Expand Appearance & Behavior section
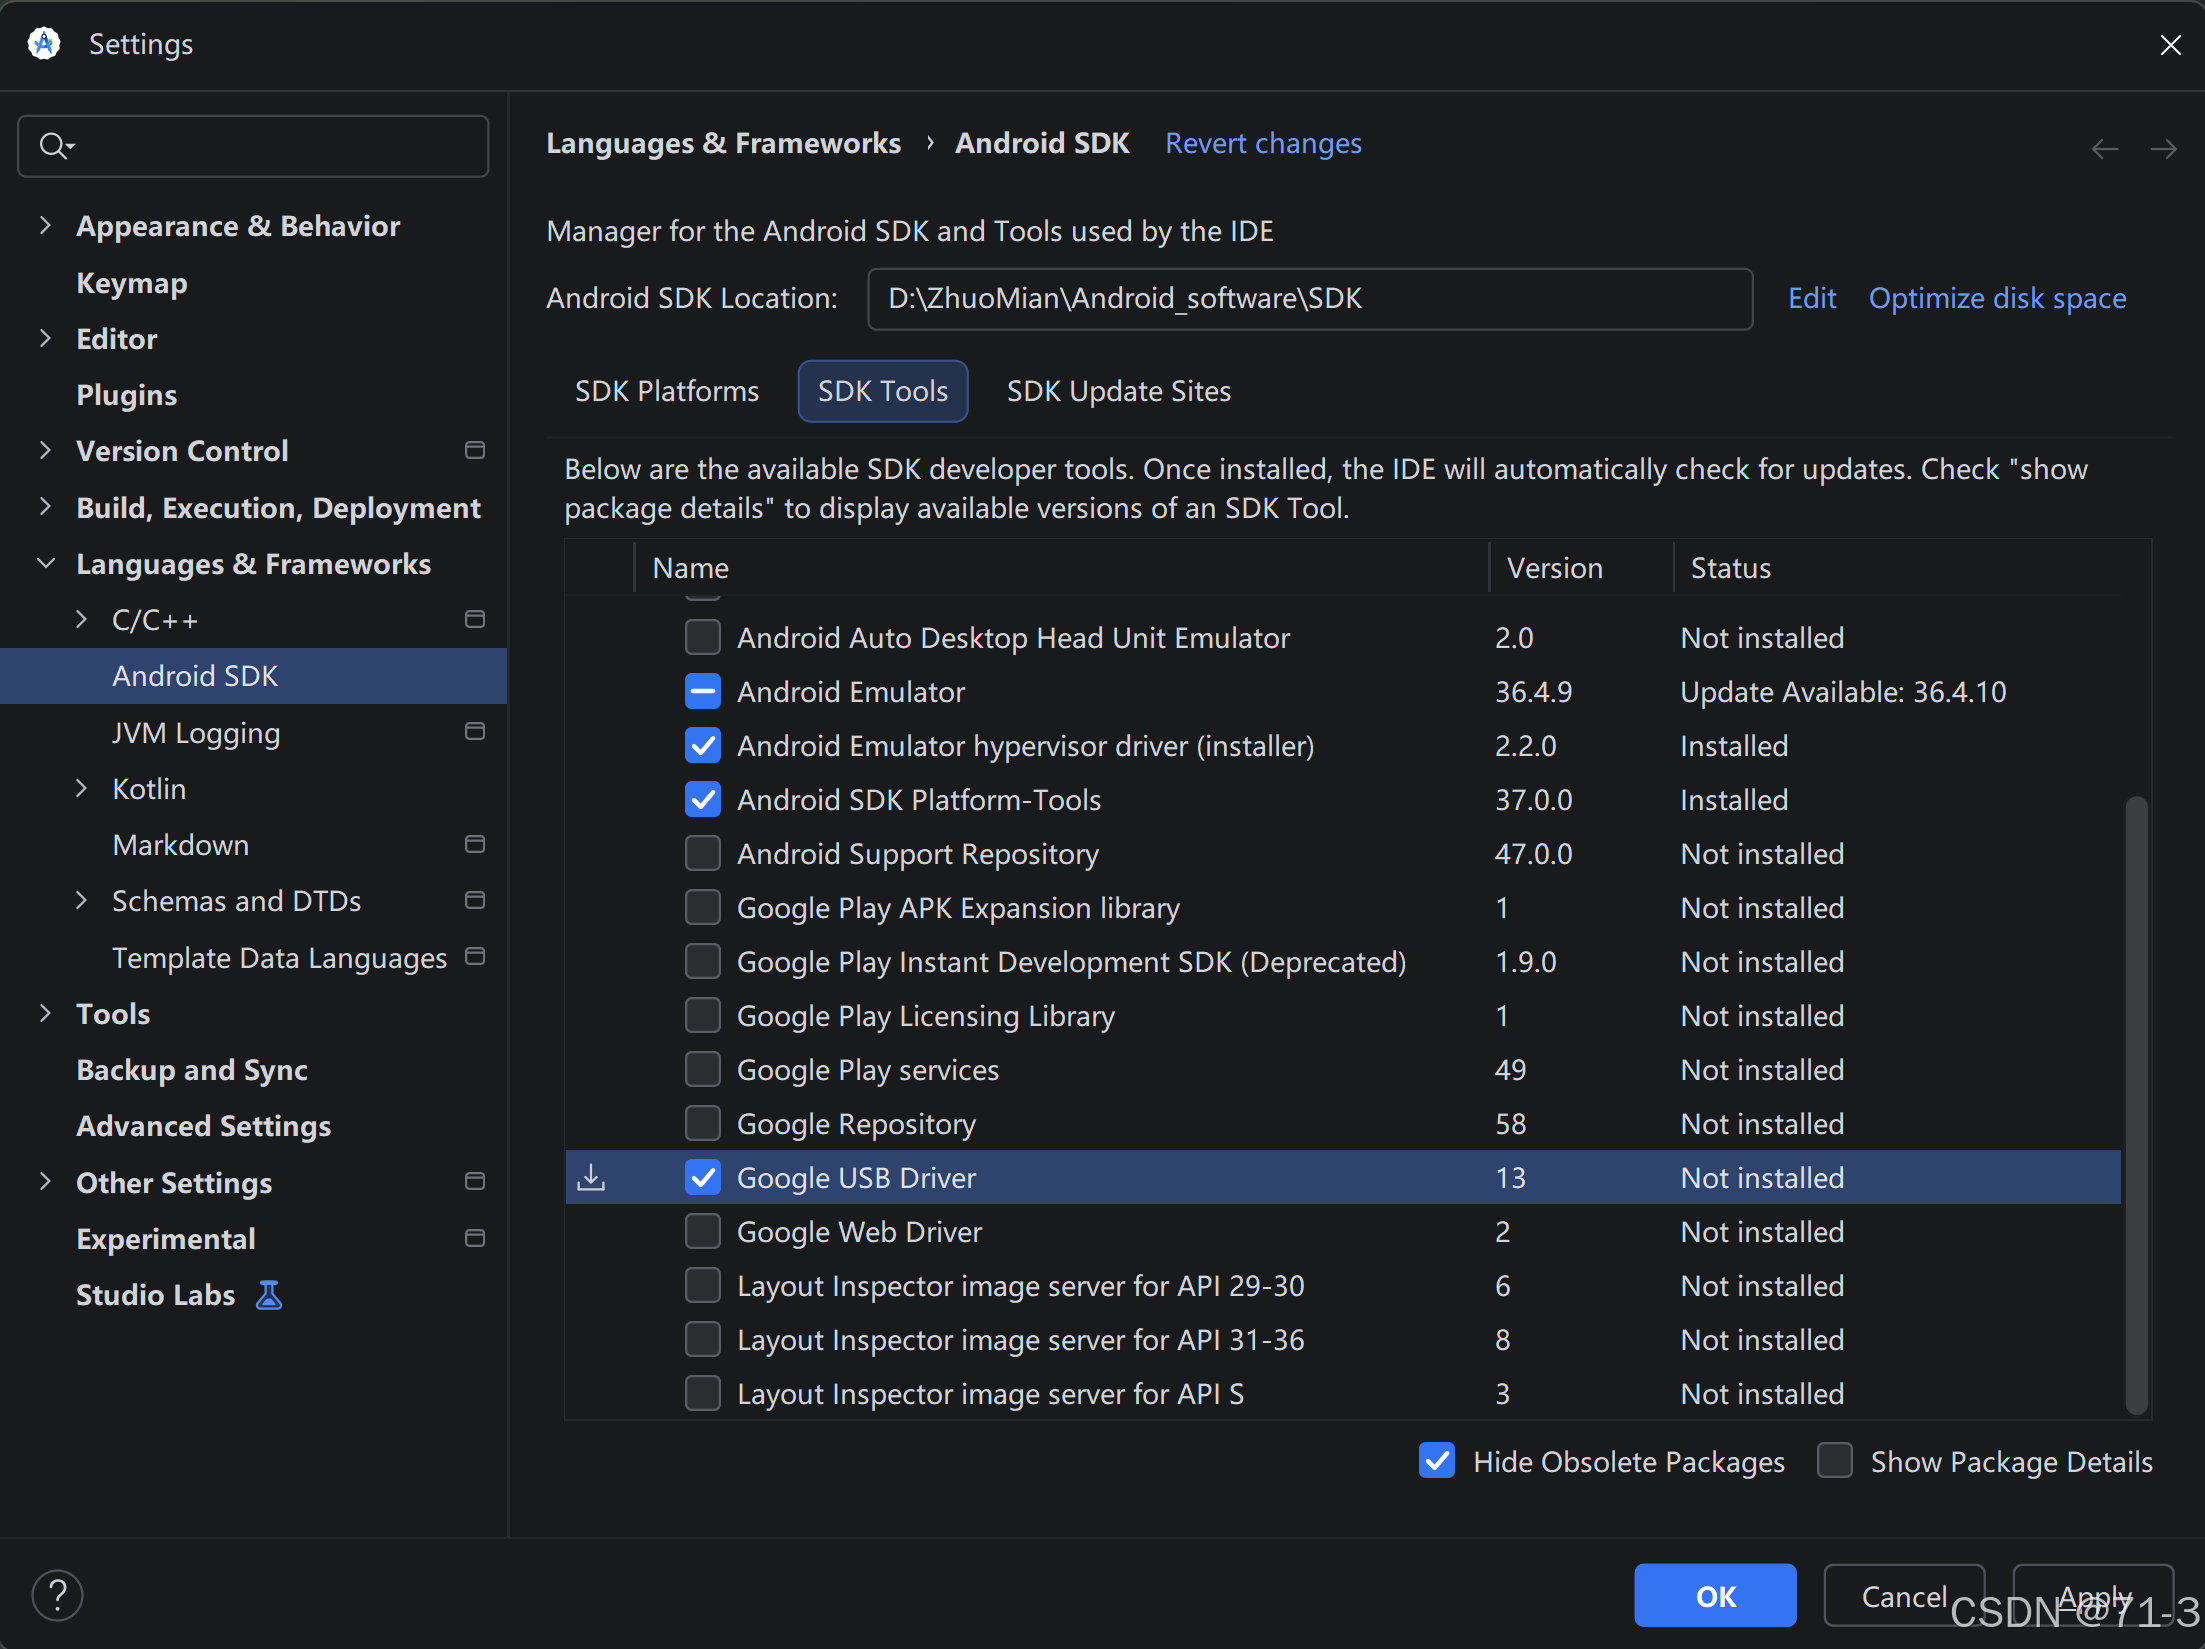 point(45,225)
